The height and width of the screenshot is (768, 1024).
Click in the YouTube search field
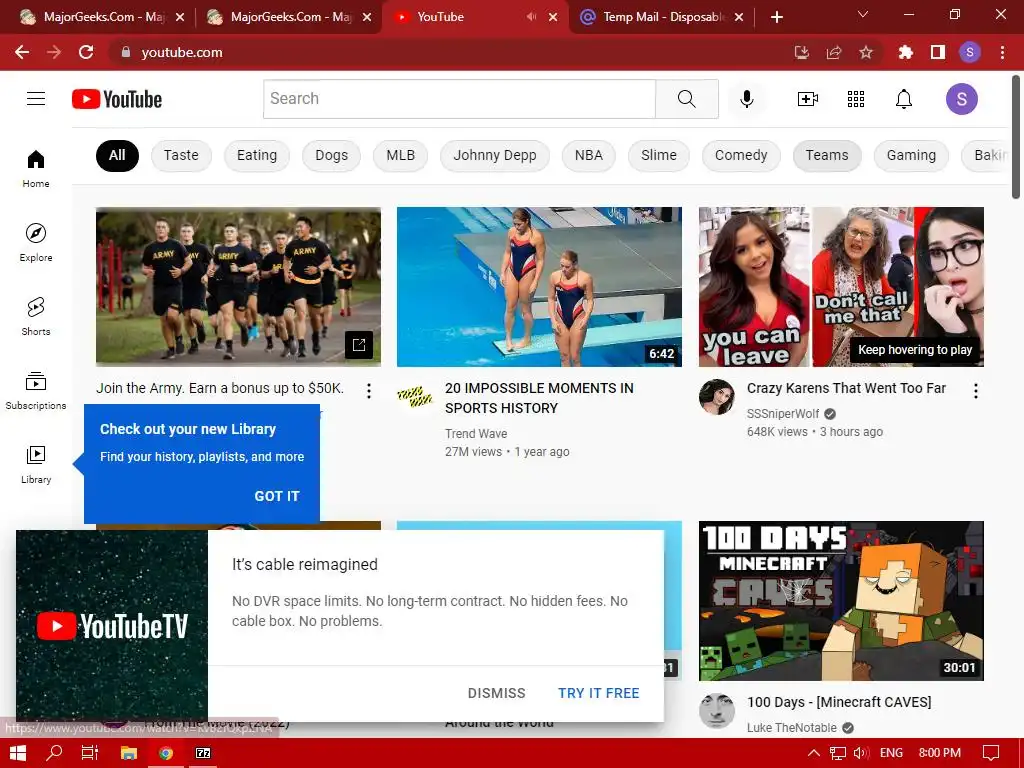(x=459, y=99)
